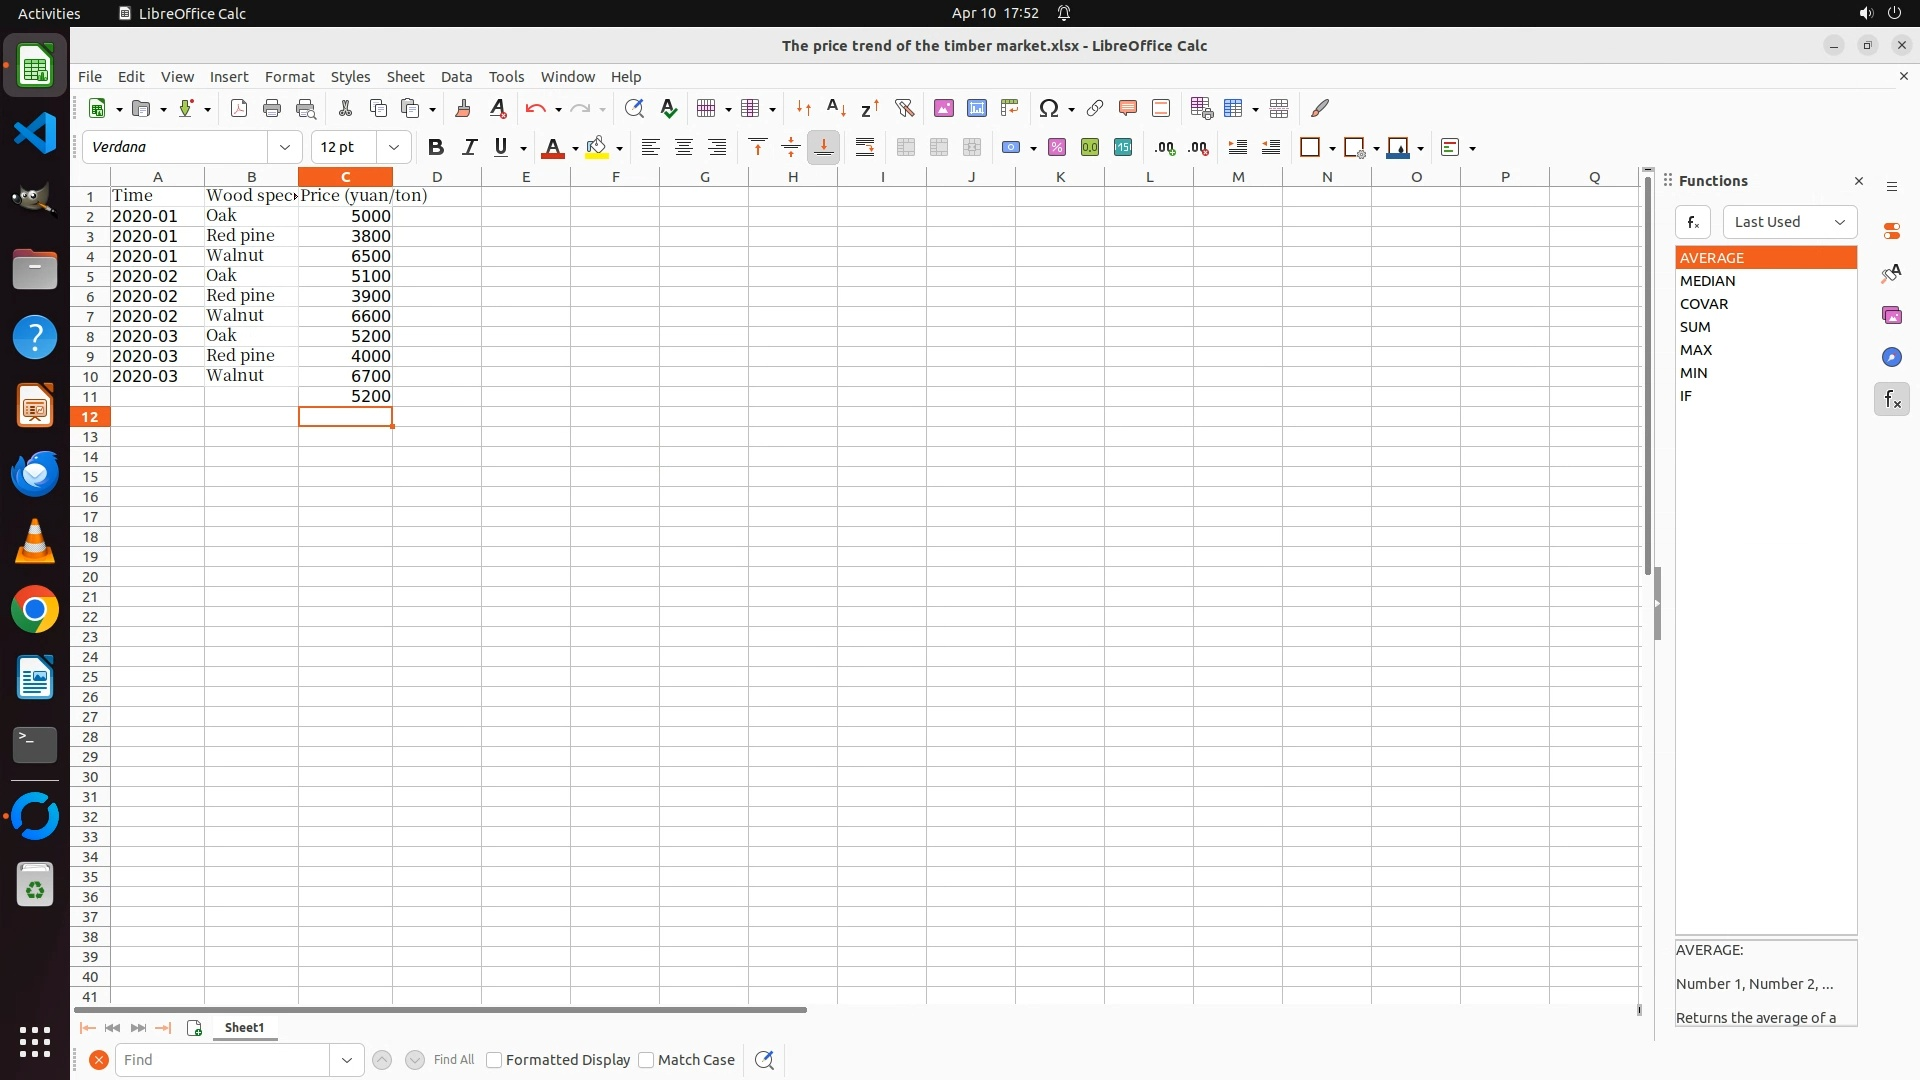Click the Sort Ascending toolbar icon
Screen dimensions: 1920x1080
pos(836,108)
